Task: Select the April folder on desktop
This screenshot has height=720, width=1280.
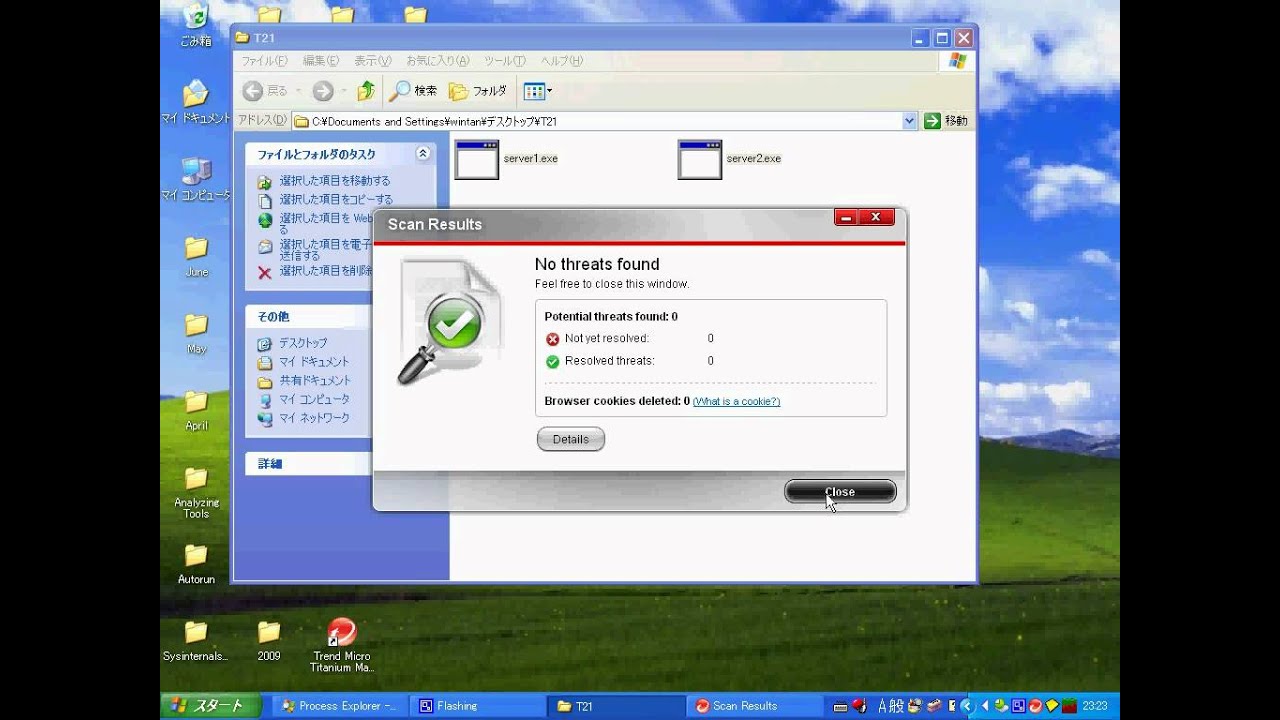Action: (x=196, y=410)
